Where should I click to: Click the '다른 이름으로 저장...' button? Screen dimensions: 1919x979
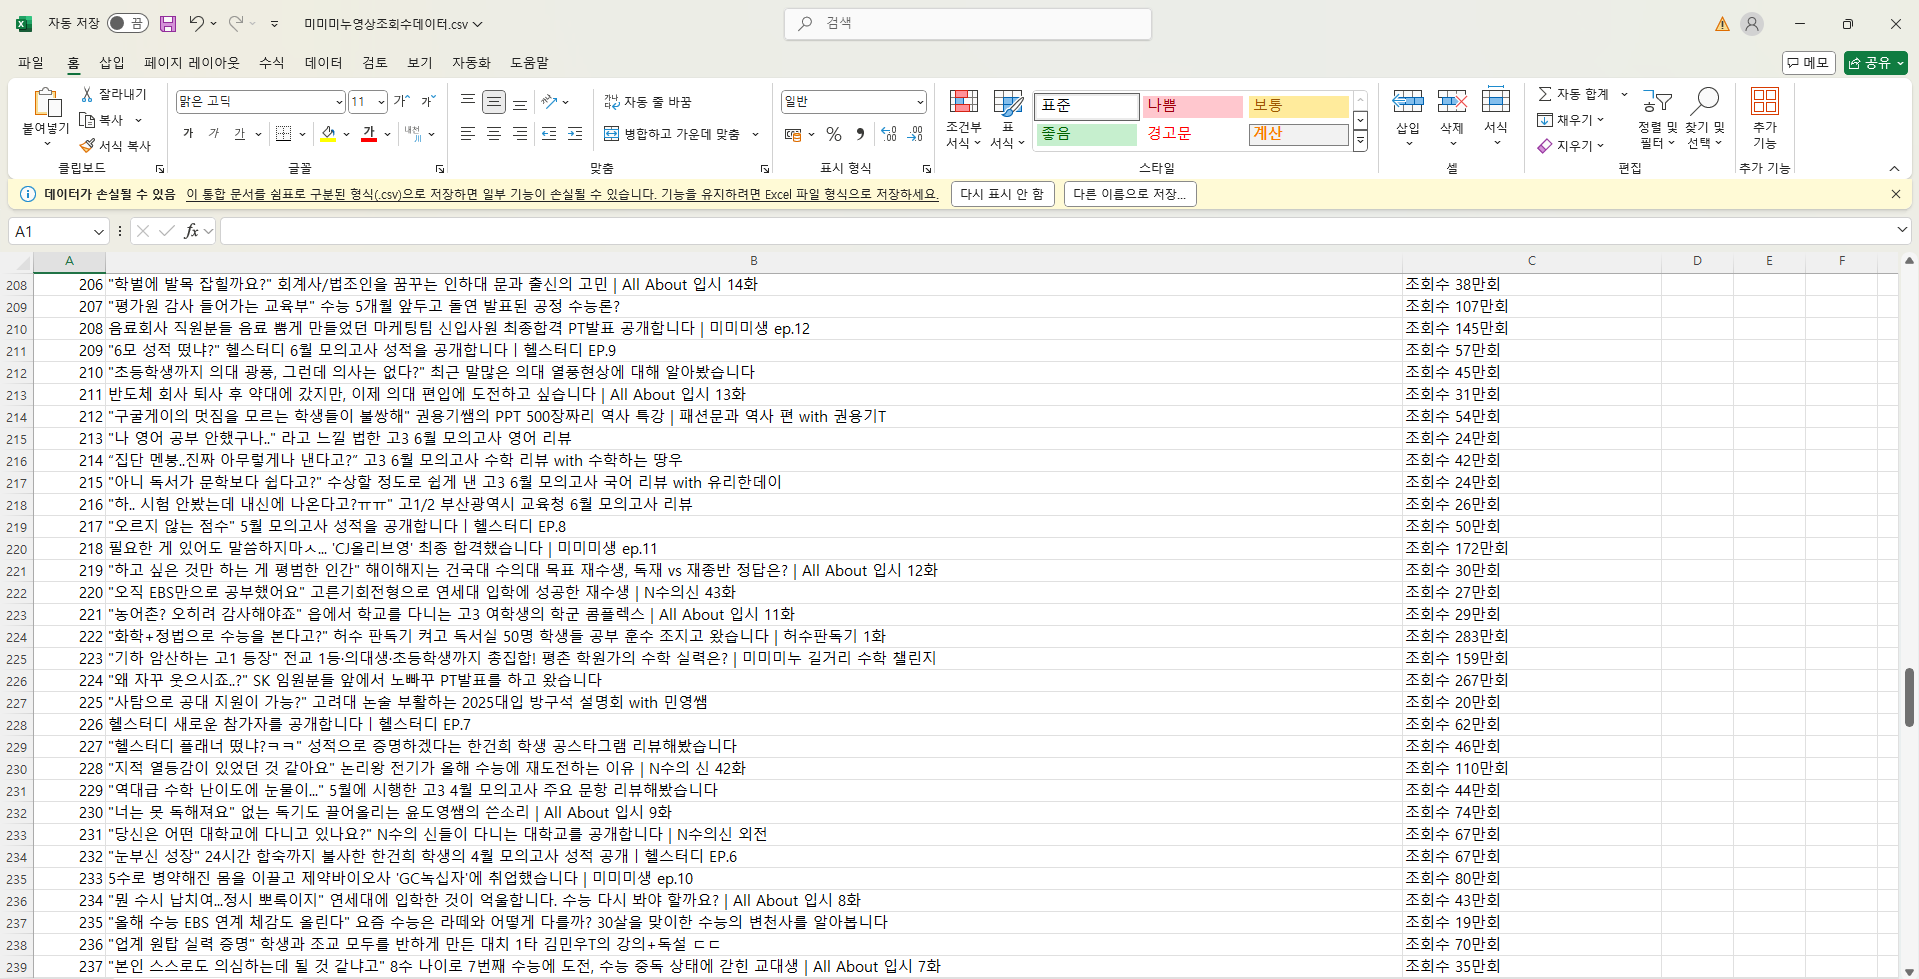[x=1130, y=194]
